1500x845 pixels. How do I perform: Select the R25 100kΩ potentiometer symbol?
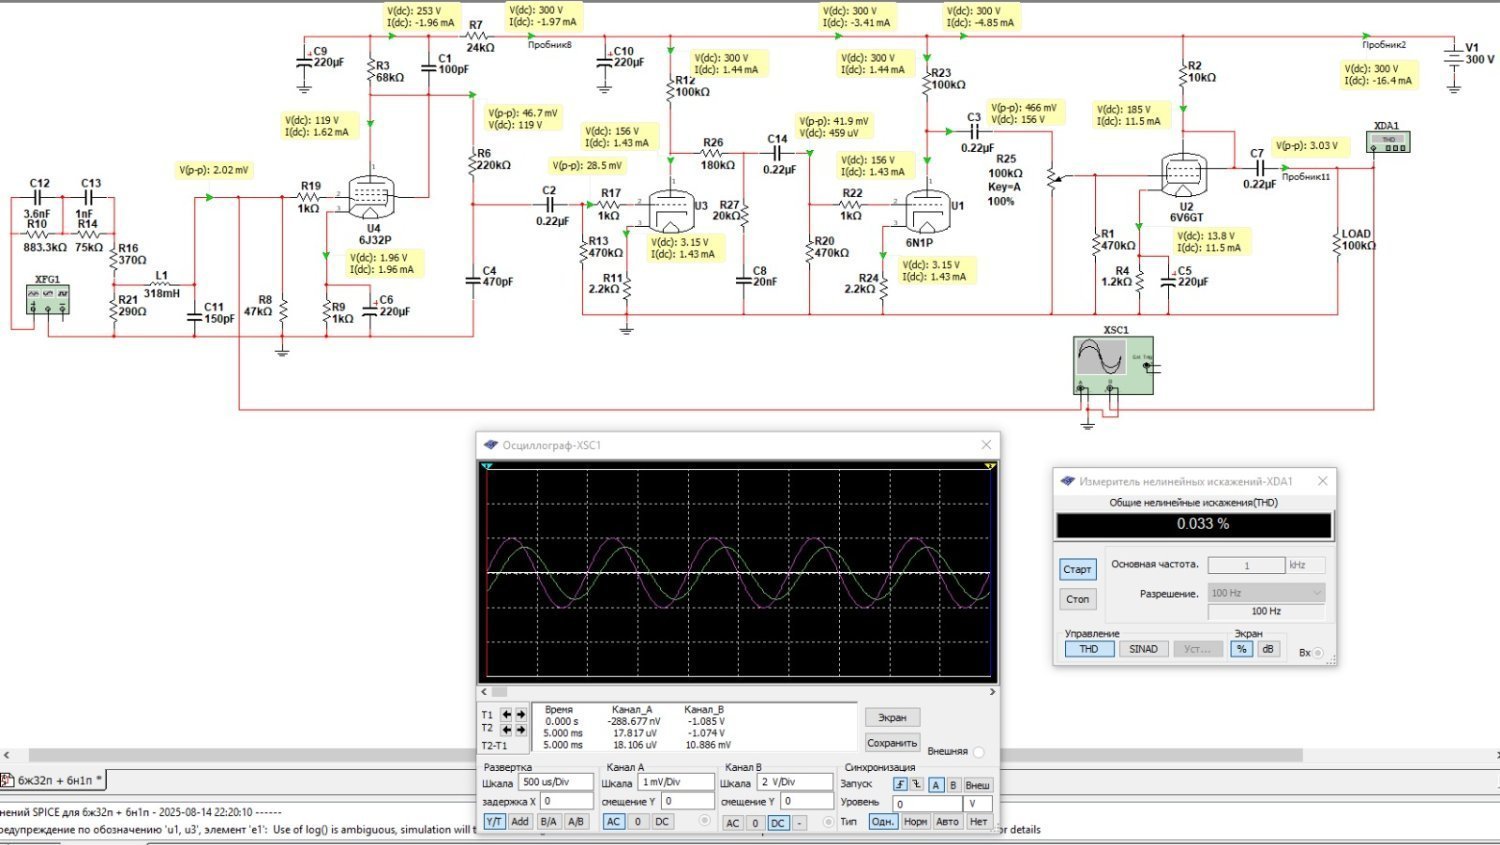click(x=1052, y=179)
